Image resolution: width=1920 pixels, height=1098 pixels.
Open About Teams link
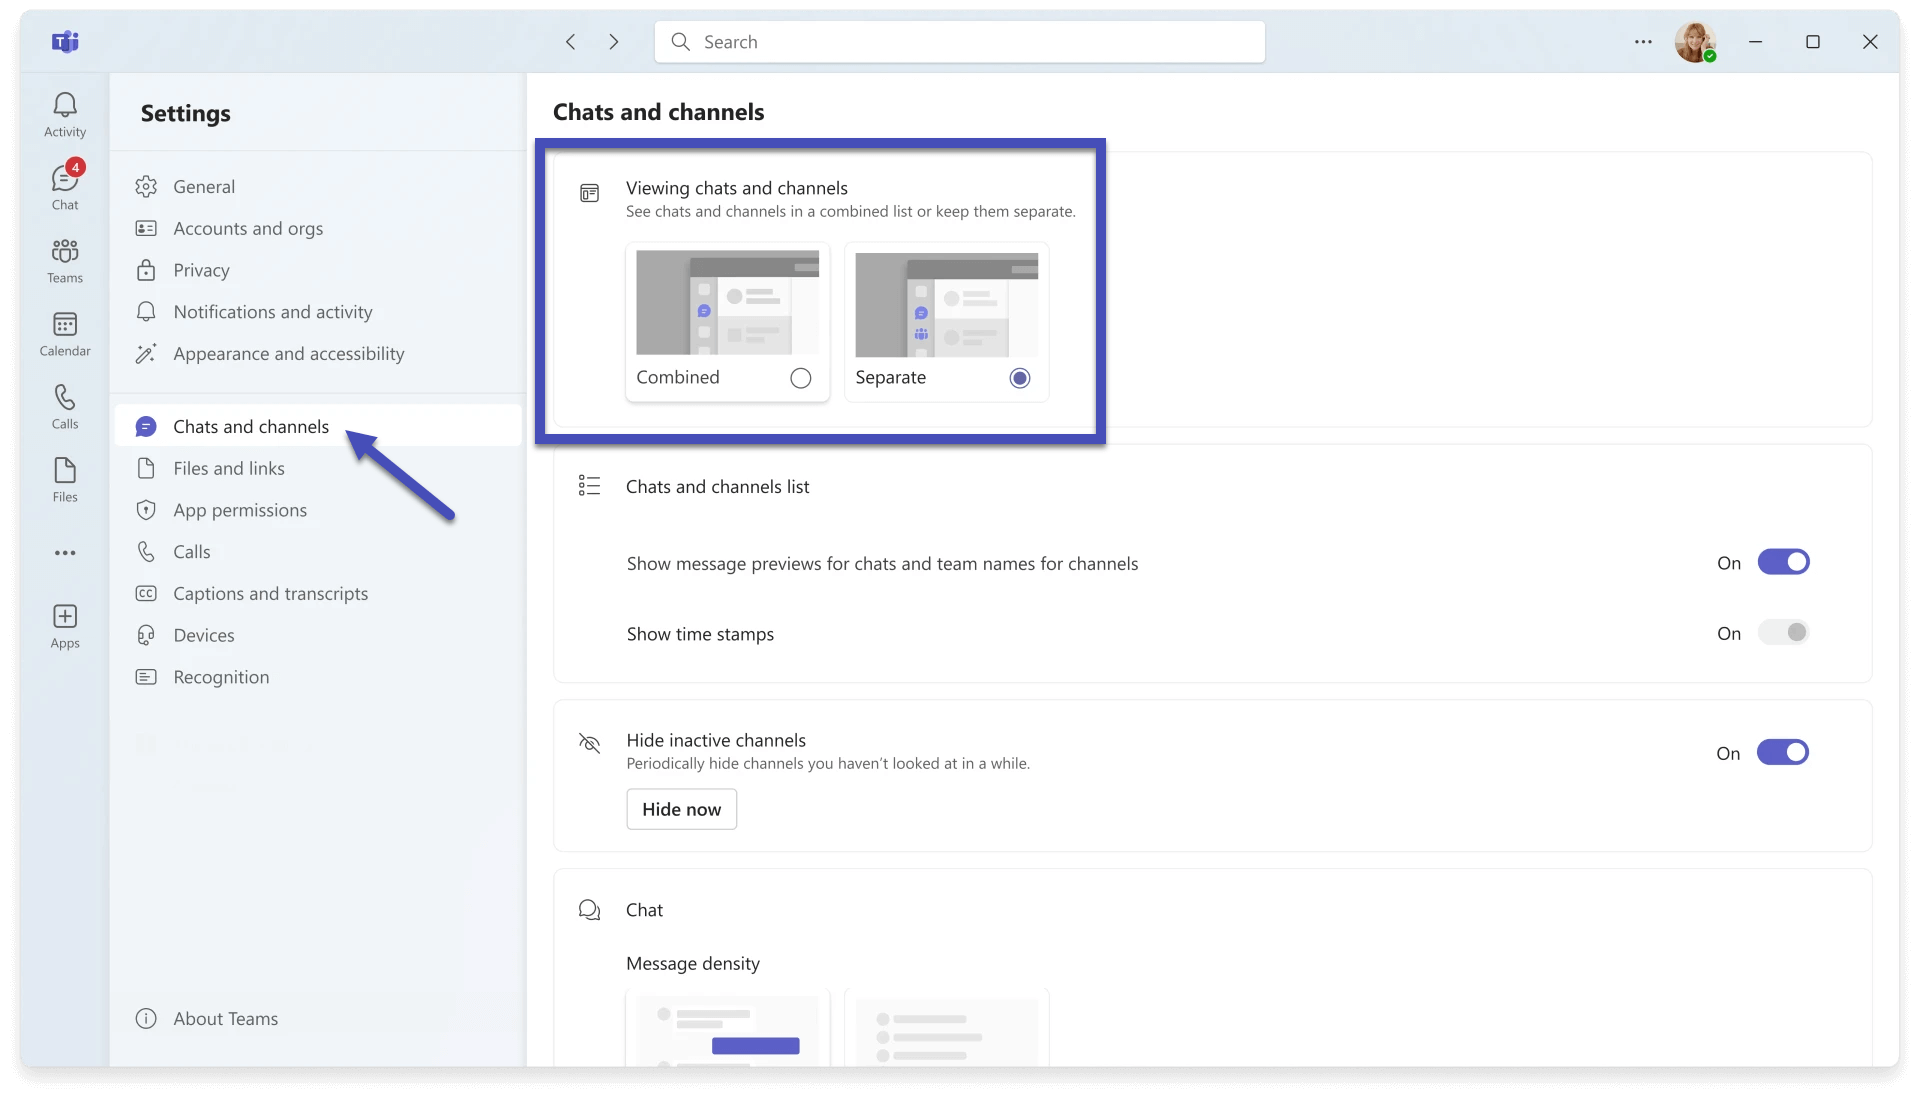click(225, 1019)
